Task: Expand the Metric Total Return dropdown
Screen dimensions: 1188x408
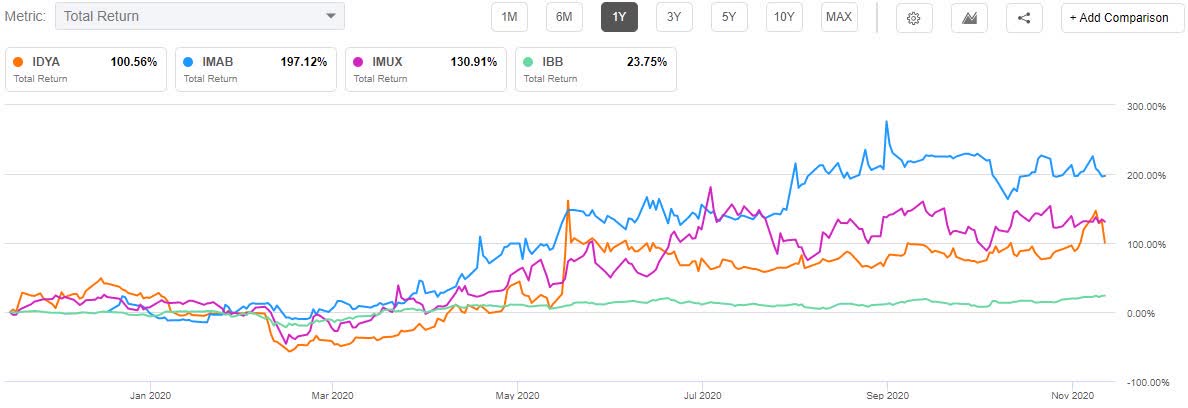Action: tap(200, 16)
